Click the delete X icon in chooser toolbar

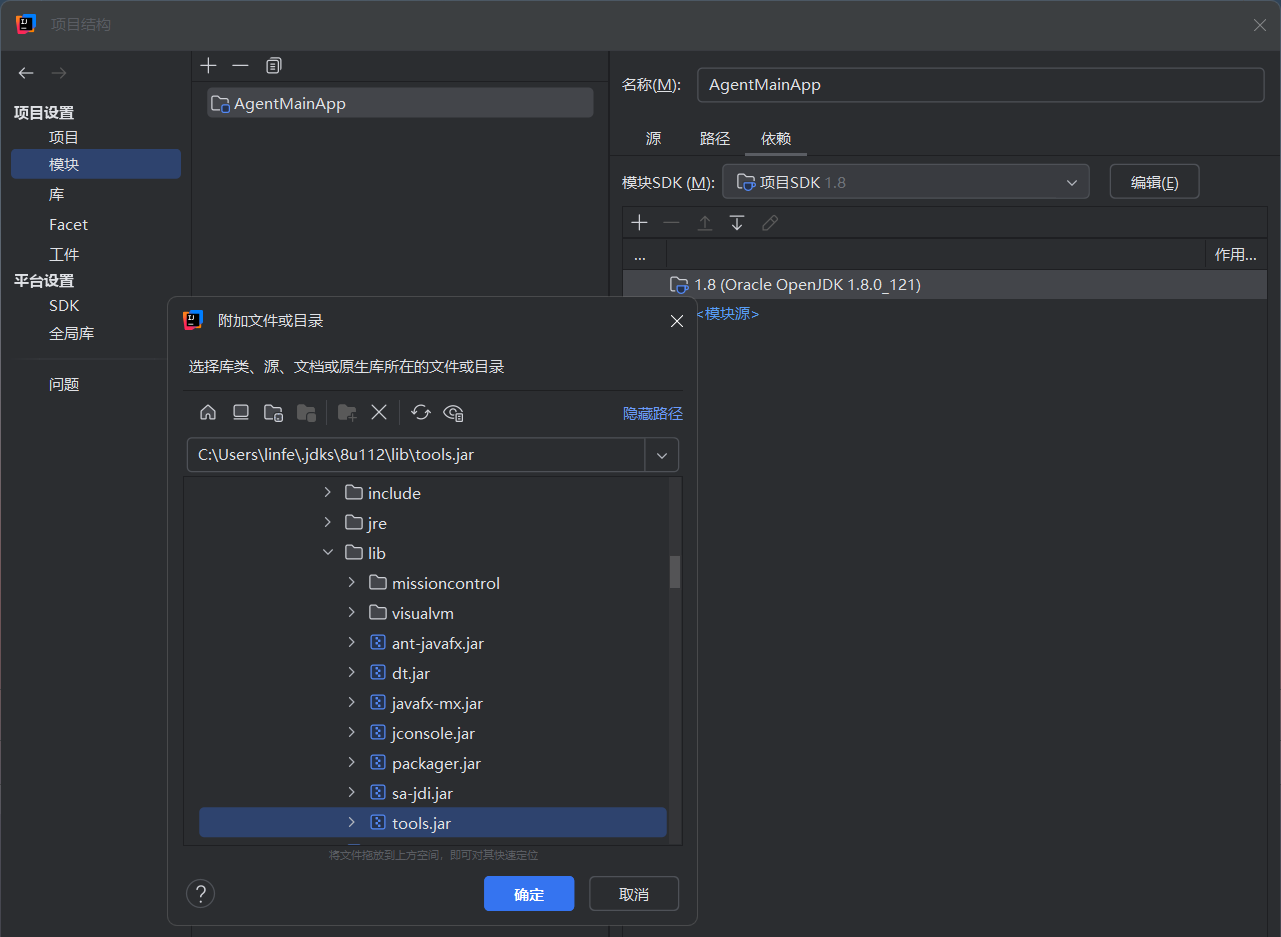point(379,413)
